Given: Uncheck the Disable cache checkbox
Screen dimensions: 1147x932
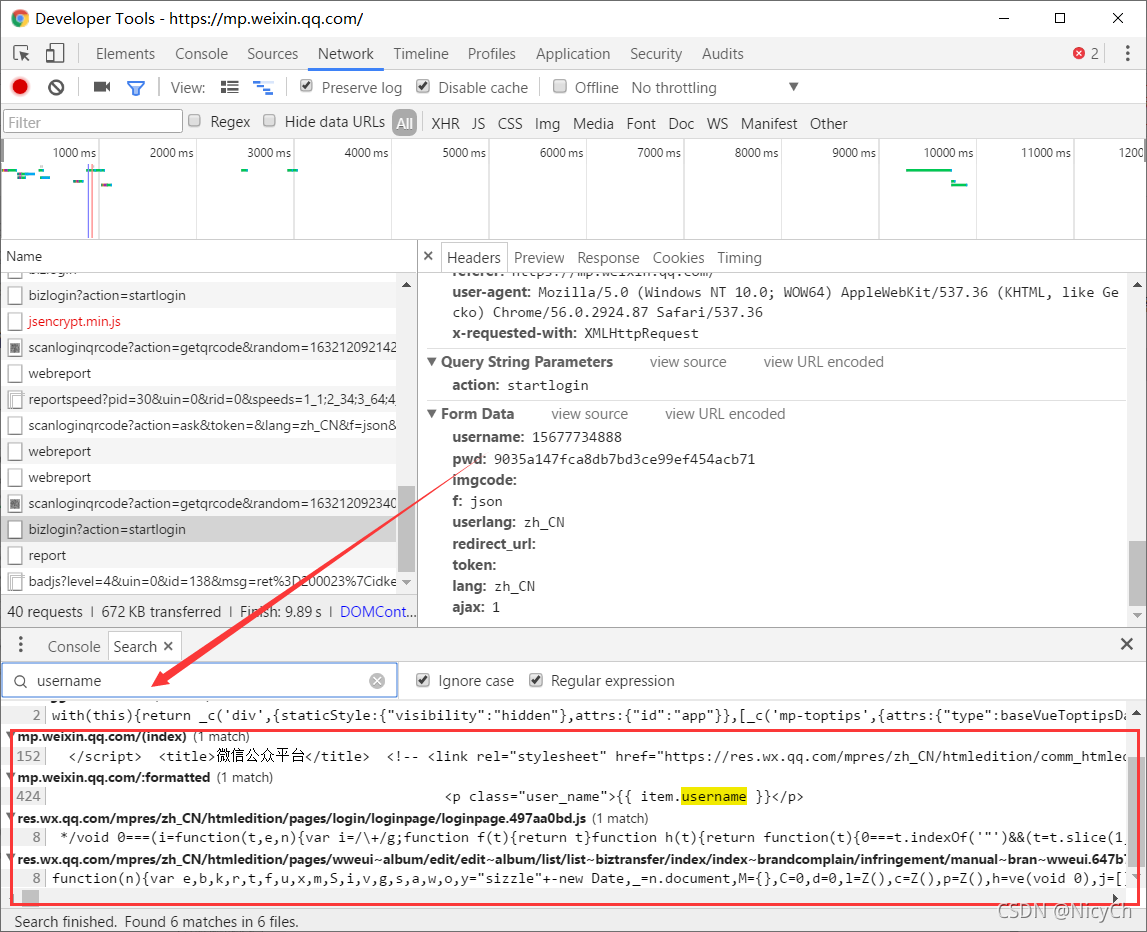Looking at the screenshot, I should [x=423, y=86].
